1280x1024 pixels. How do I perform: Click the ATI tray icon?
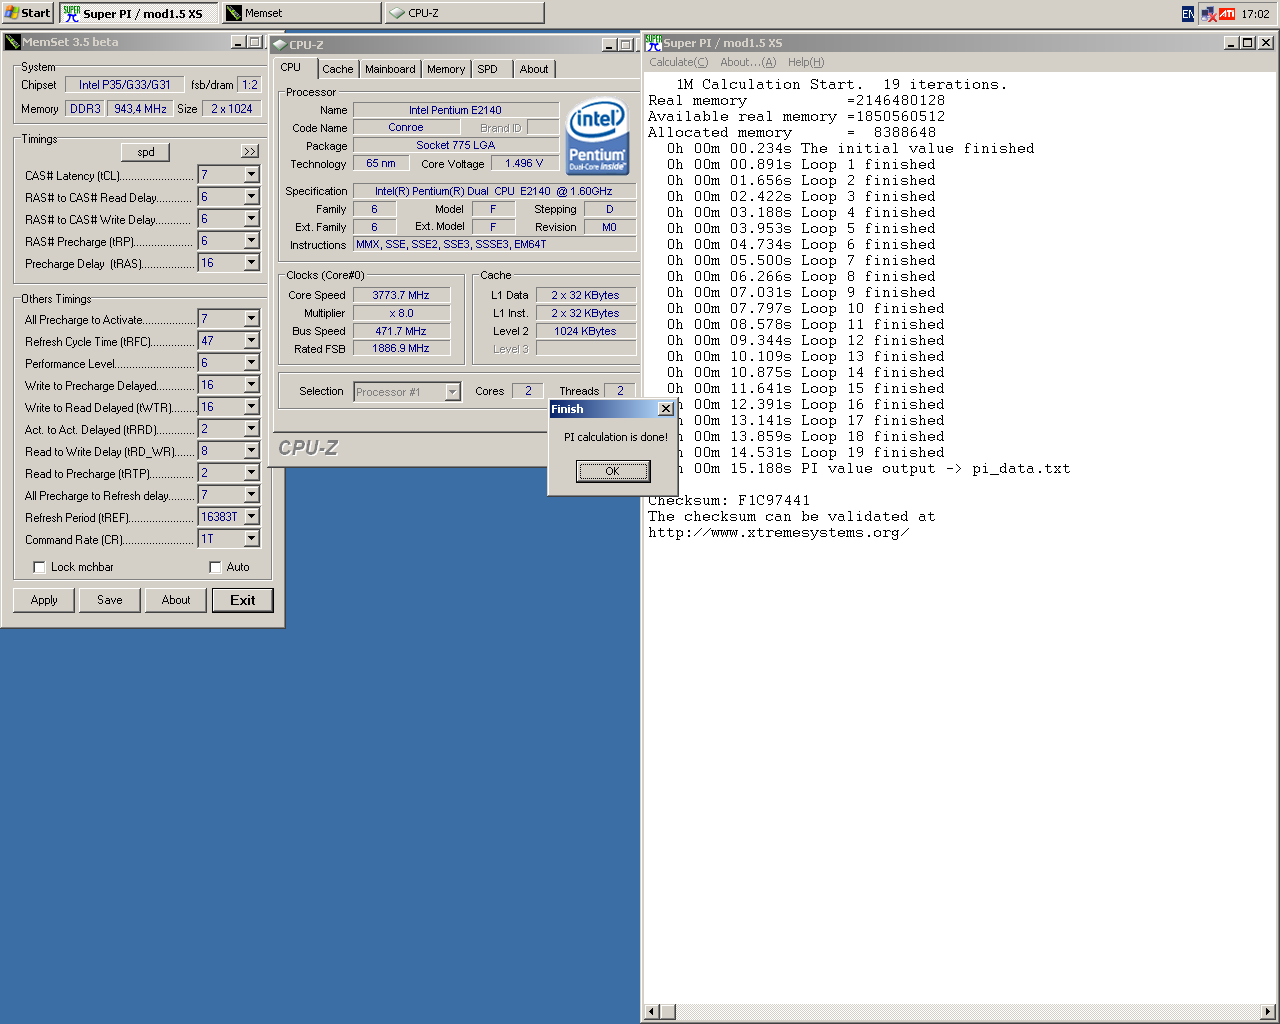(x=1227, y=14)
